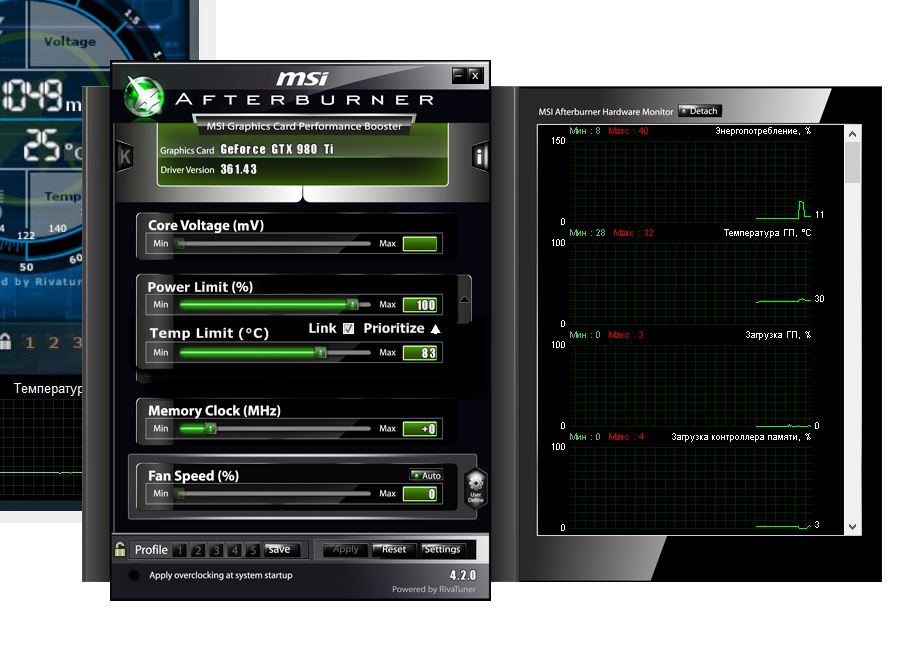Enable Apply overclocking at system startup
The image size is (913, 666).
point(134,575)
